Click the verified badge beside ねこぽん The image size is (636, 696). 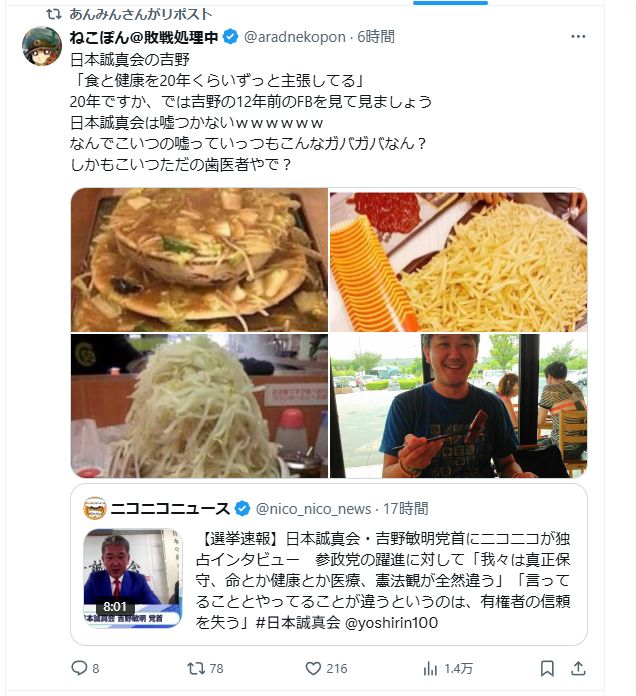pos(230,37)
